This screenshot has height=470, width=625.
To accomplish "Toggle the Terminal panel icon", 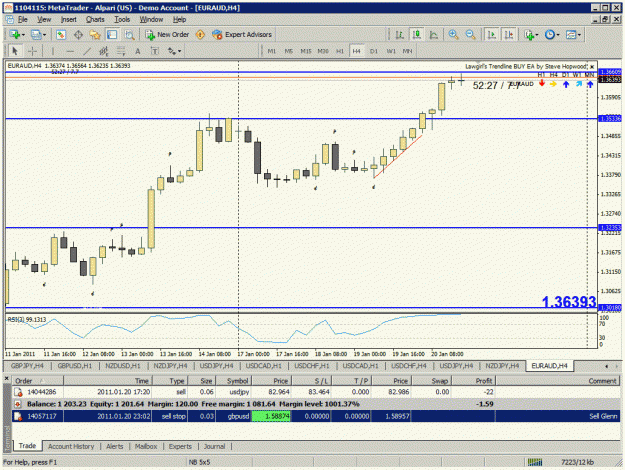I will pos(112,35).
